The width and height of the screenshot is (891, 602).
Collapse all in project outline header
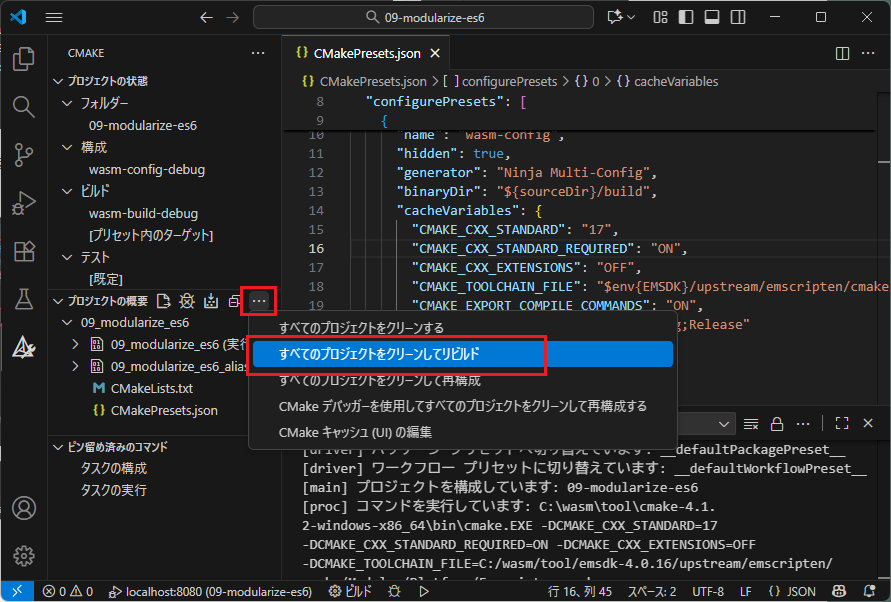point(234,301)
